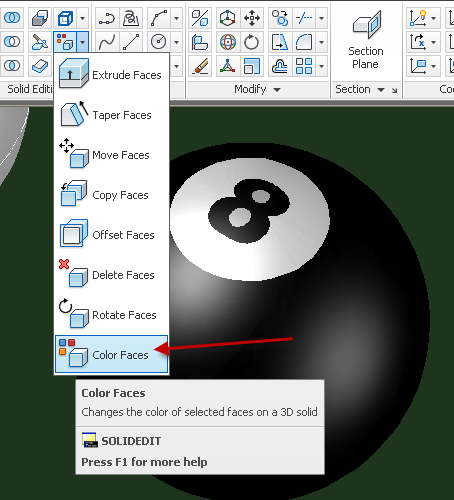Click the UCS icon with light bulb
This screenshot has width=454, height=500.
click(418, 17)
